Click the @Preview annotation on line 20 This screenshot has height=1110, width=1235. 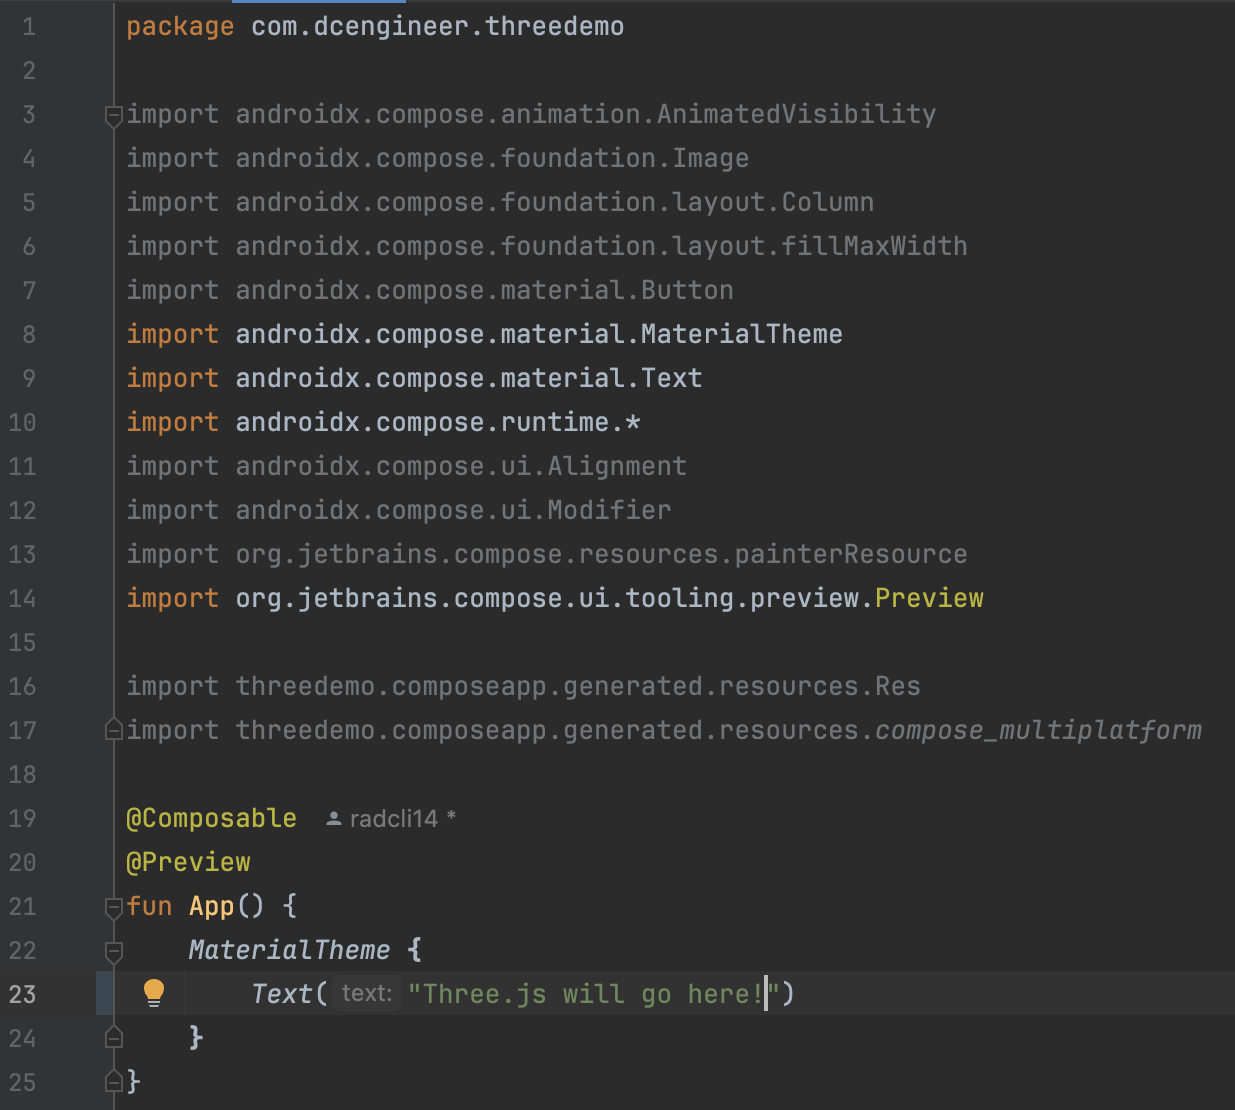[188, 863]
